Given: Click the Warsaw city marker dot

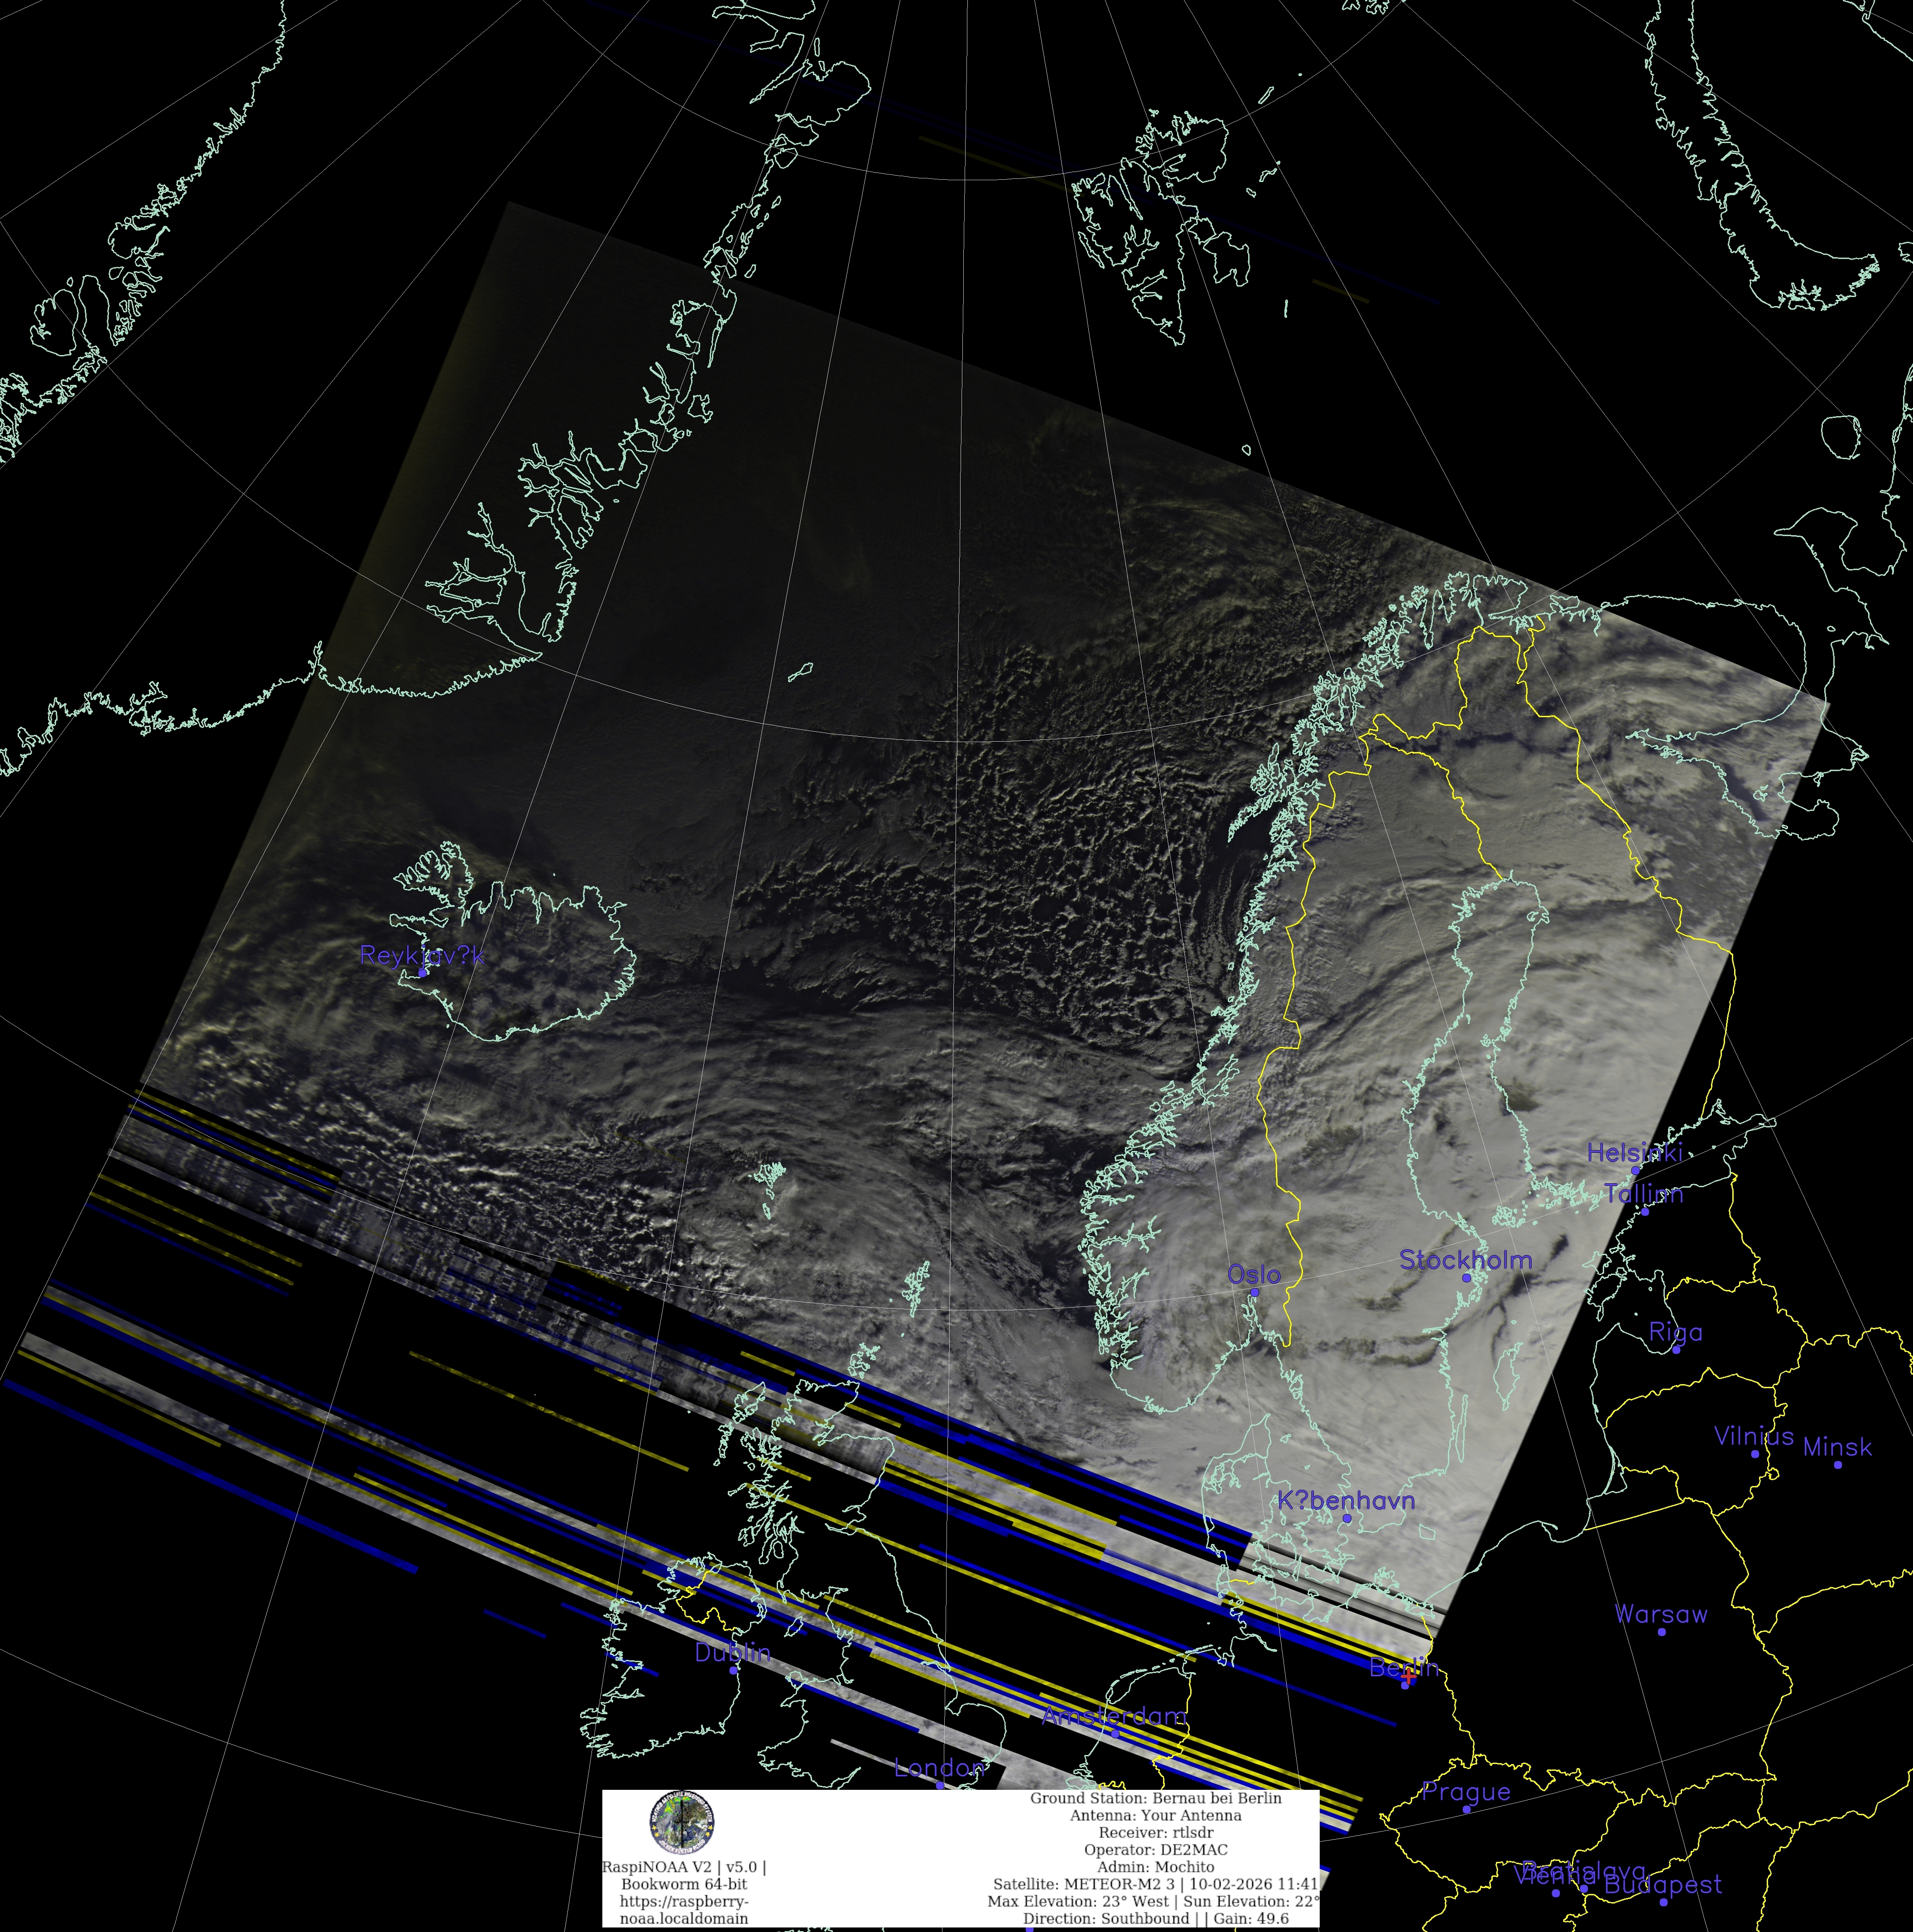Looking at the screenshot, I should (x=1662, y=1632).
